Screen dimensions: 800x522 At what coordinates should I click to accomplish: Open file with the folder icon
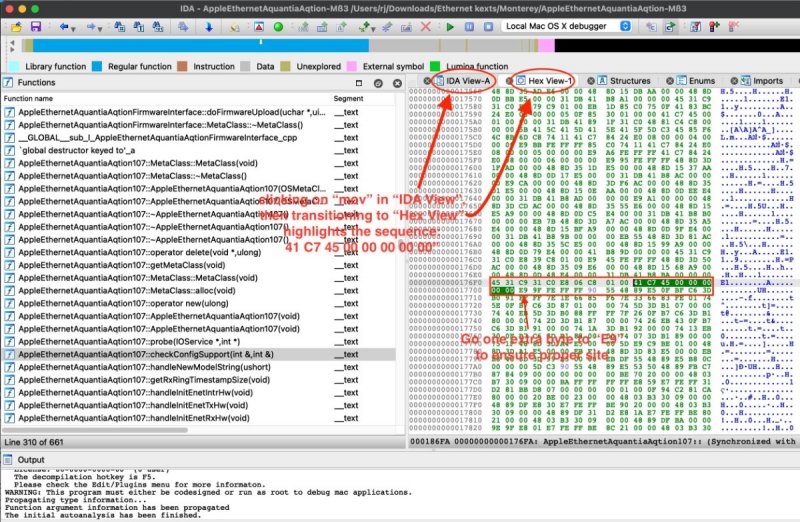tap(16, 27)
